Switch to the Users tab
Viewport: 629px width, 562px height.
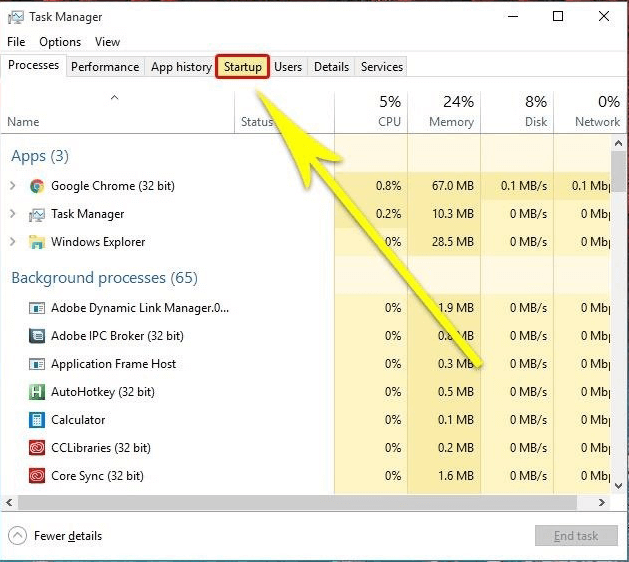coord(288,67)
